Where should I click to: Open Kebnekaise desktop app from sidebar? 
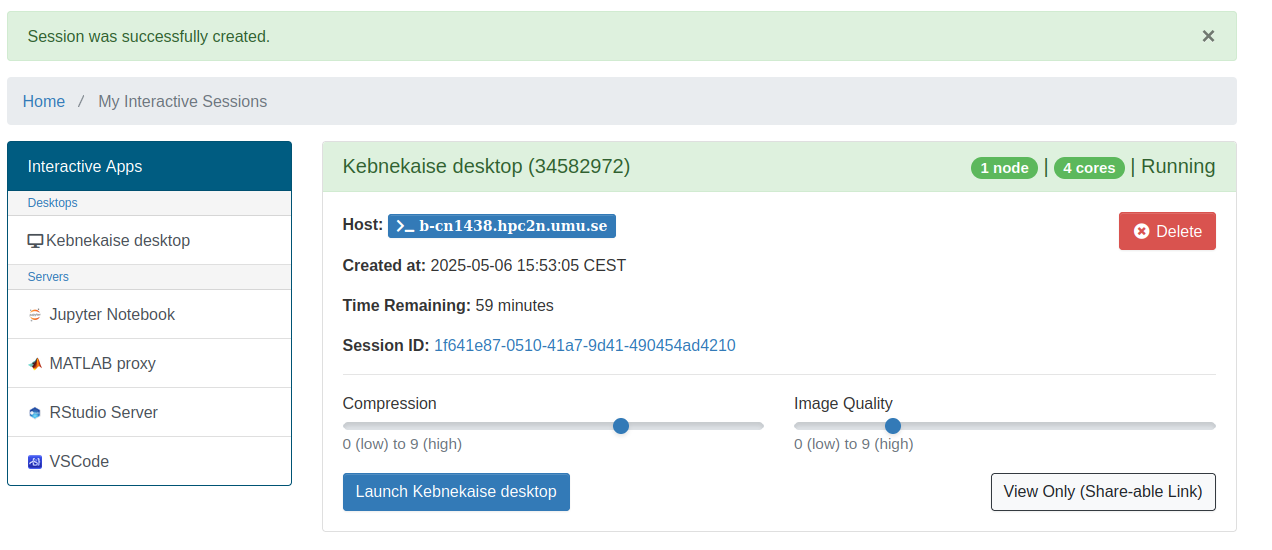[x=149, y=240]
